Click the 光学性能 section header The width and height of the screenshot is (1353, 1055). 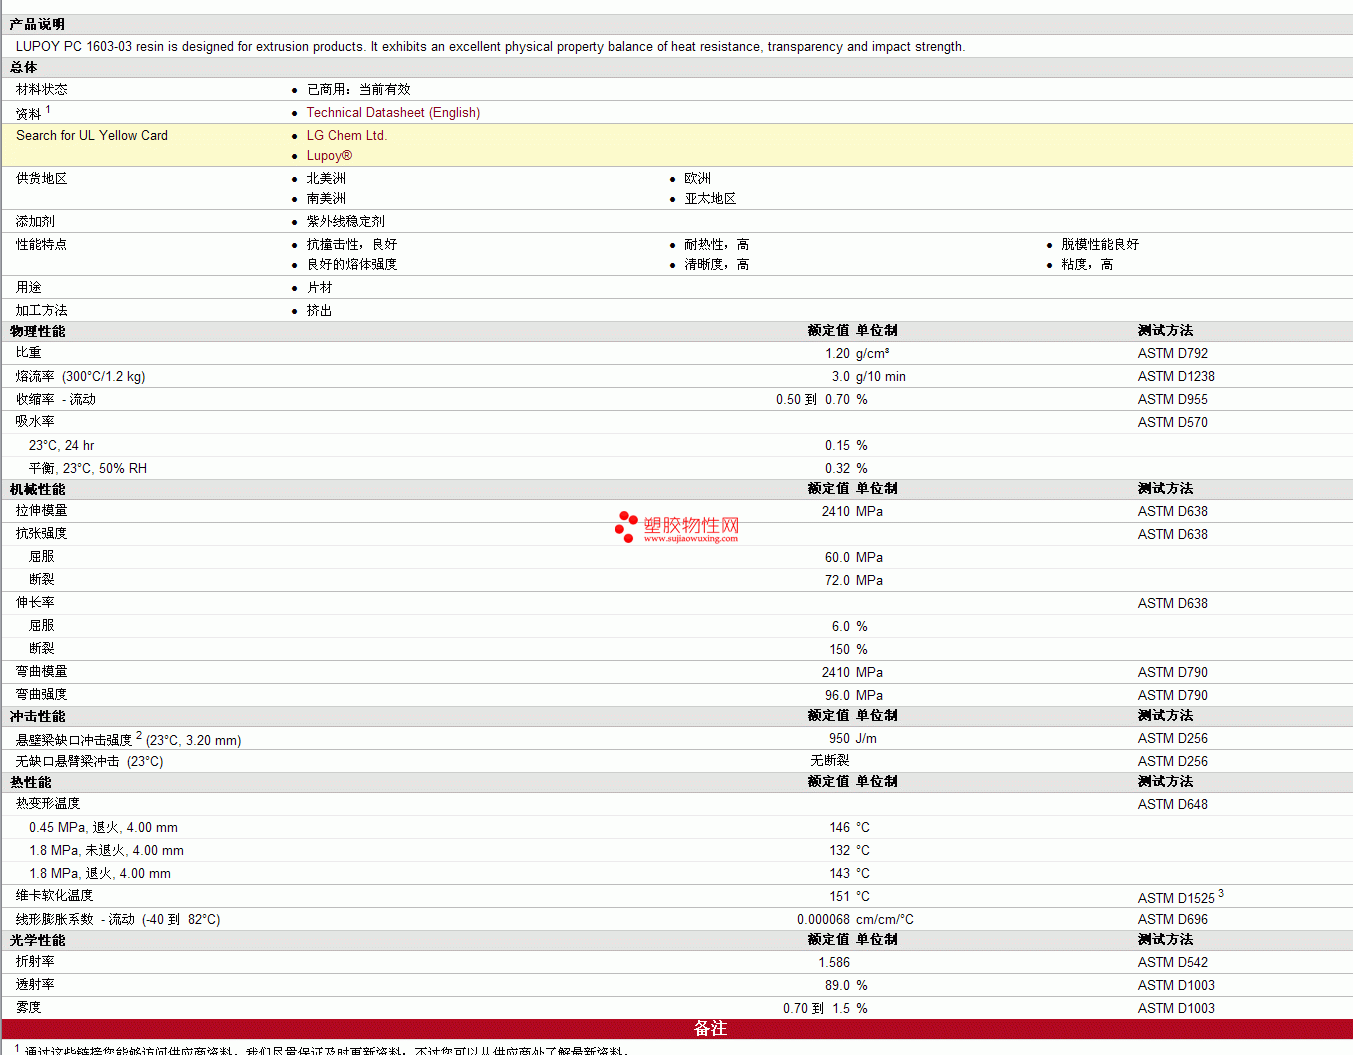(x=37, y=940)
